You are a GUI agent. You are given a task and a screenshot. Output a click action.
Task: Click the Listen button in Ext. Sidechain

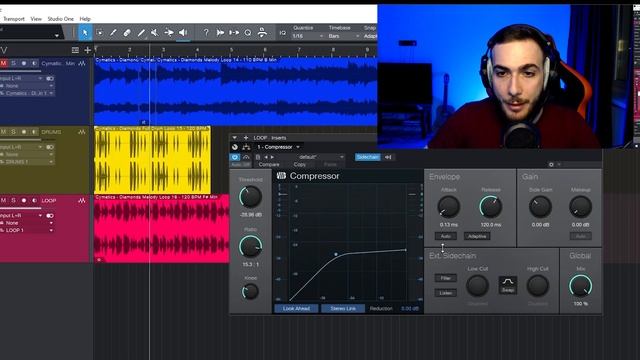coord(445,293)
